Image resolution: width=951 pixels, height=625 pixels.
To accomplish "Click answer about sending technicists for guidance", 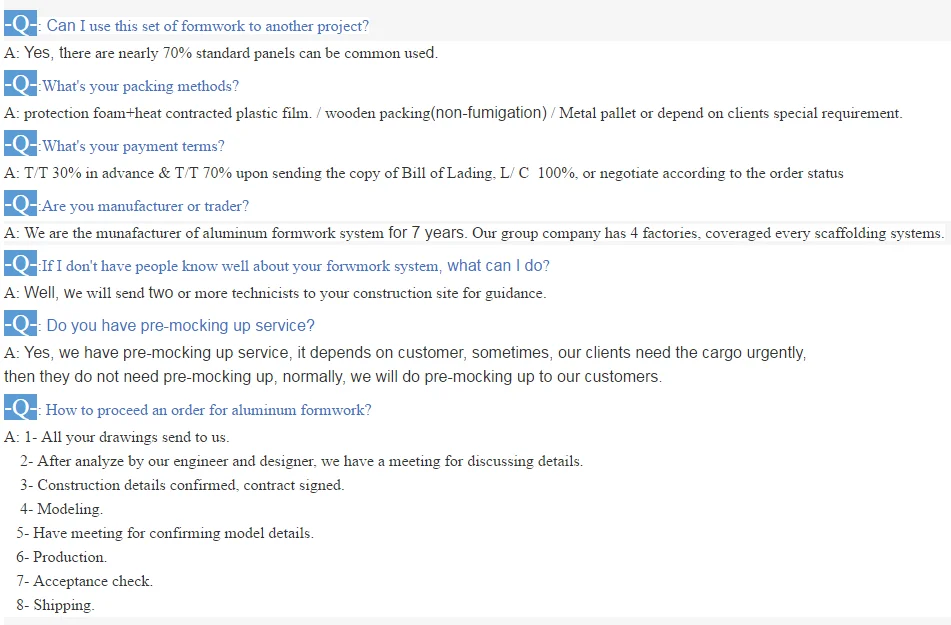I will (275, 294).
